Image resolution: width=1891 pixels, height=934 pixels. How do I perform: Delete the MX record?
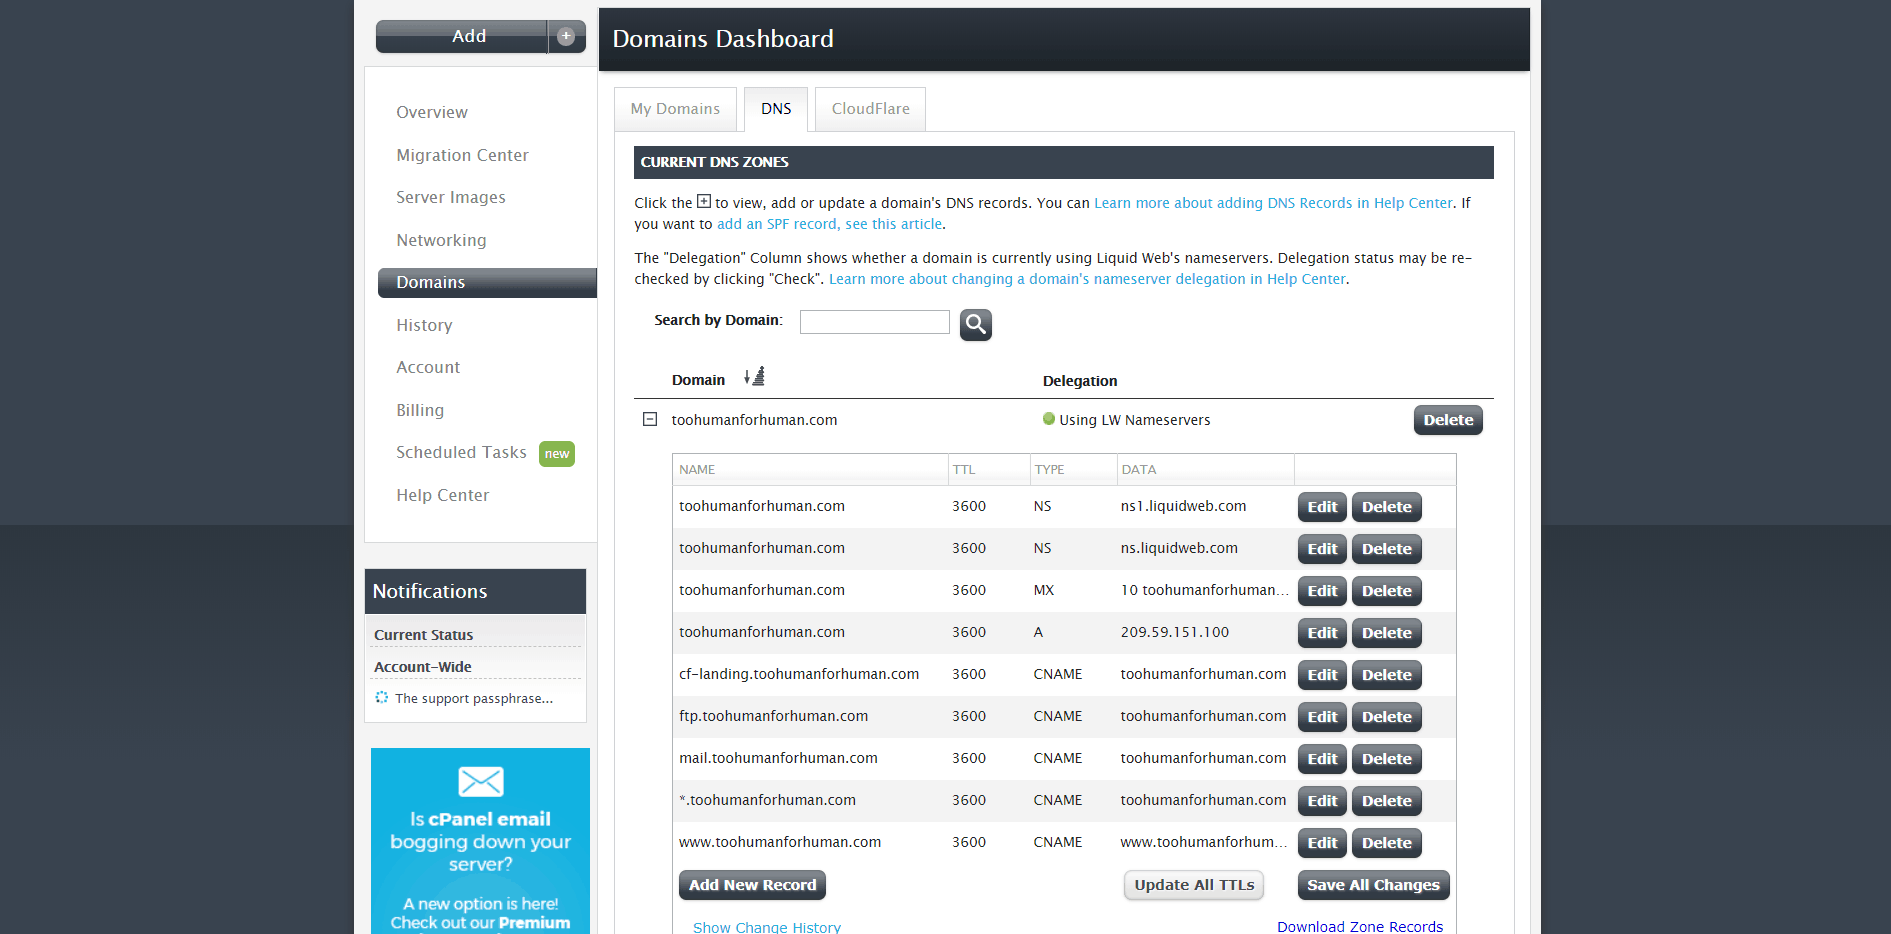[1386, 591]
